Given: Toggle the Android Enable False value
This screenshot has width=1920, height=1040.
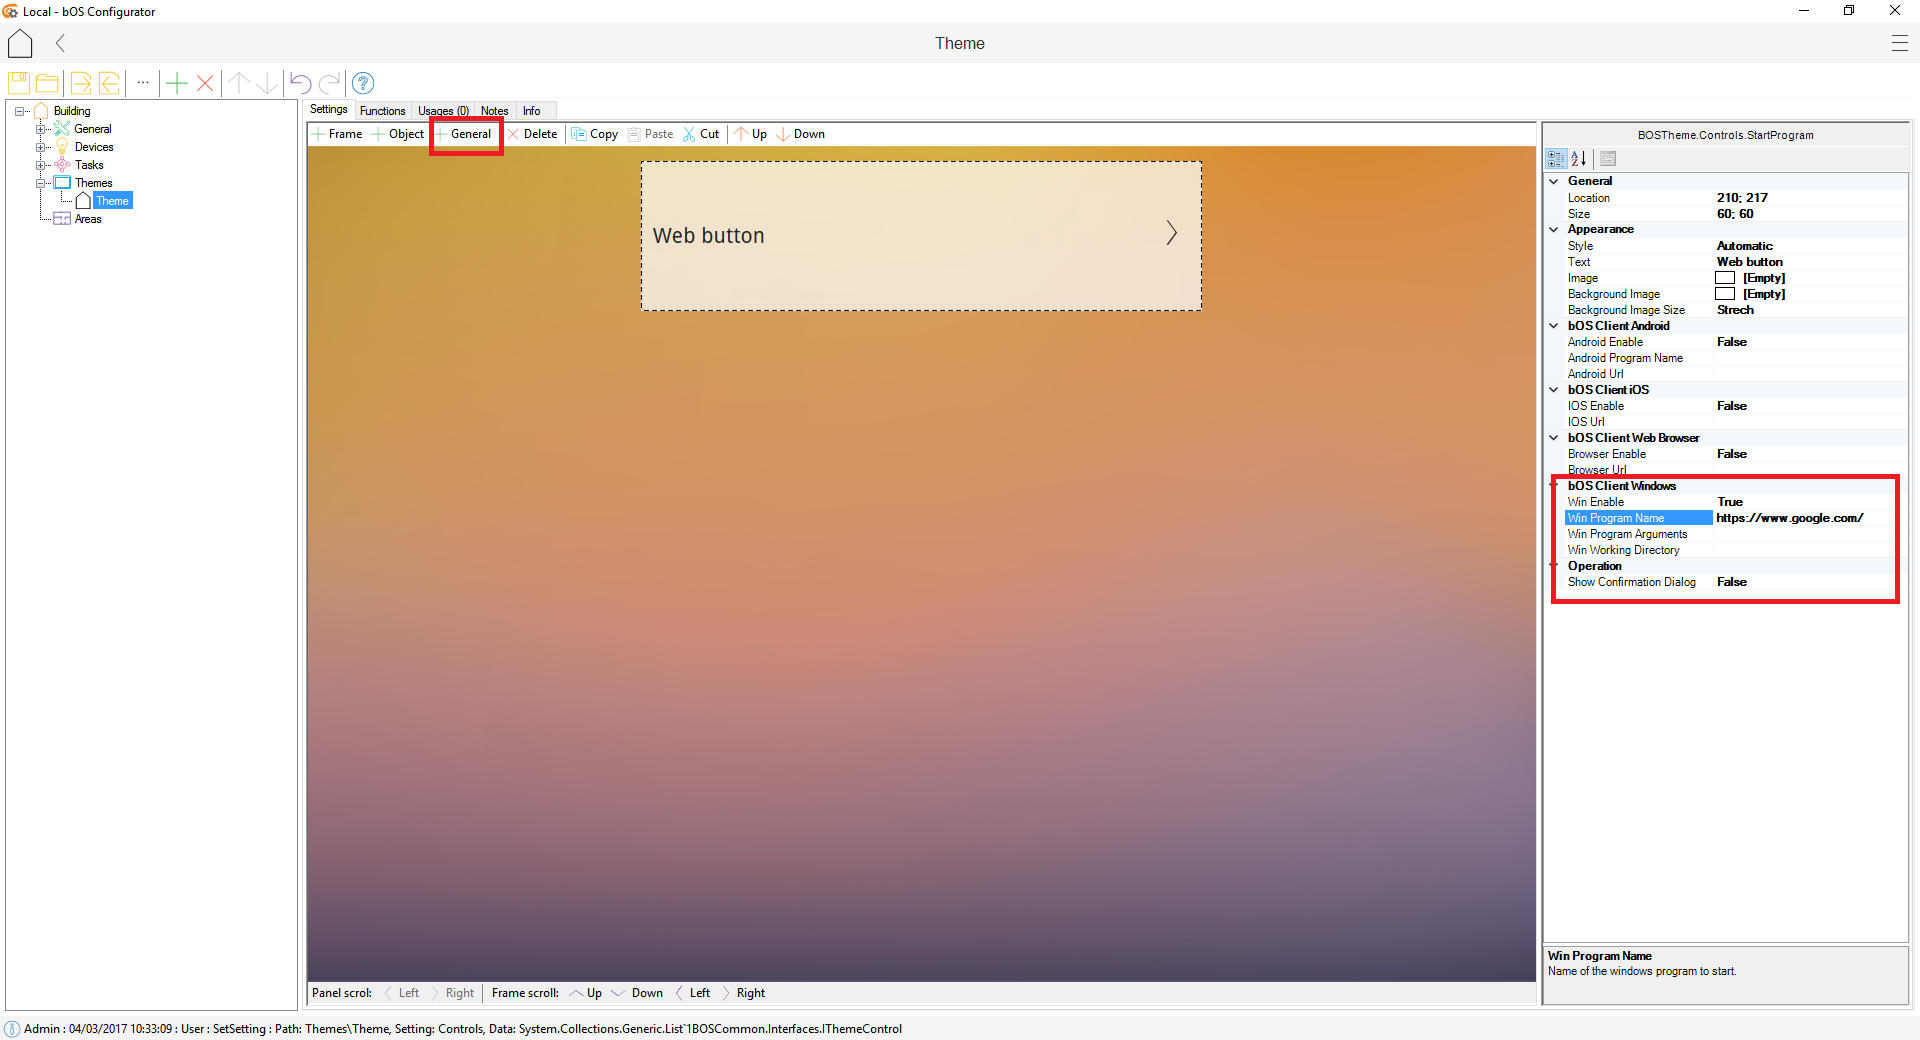Looking at the screenshot, I should pyautogui.click(x=1732, y=342).
